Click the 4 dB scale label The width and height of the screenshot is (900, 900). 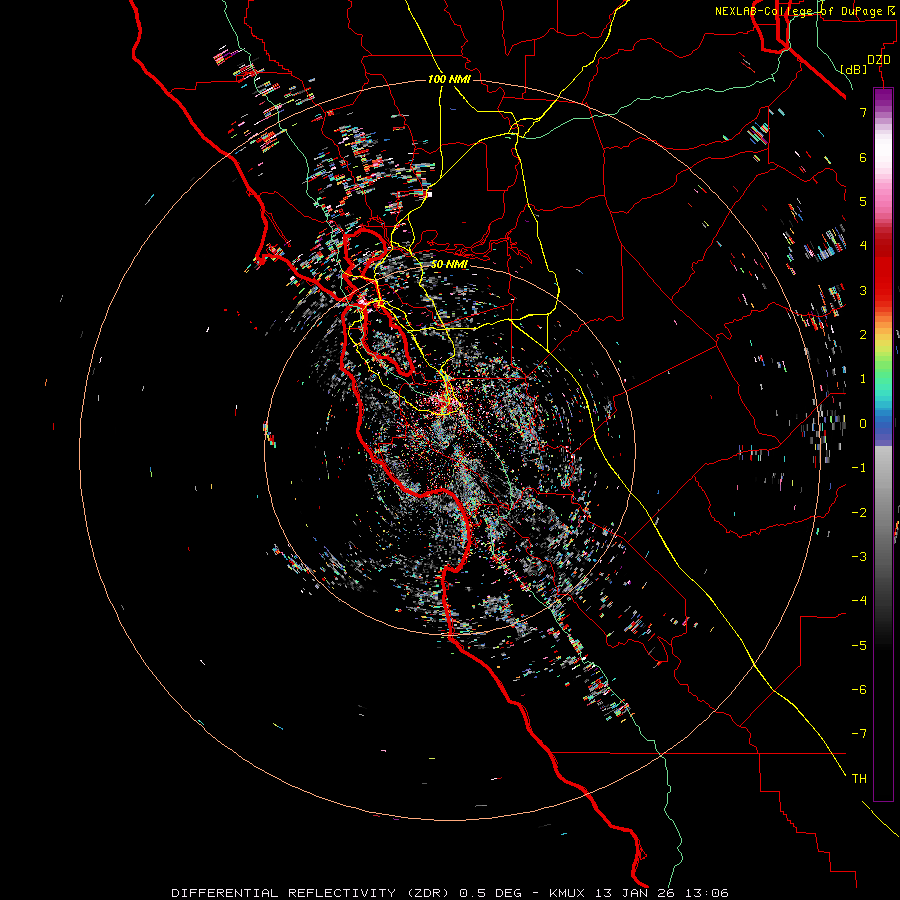point(863,246)
